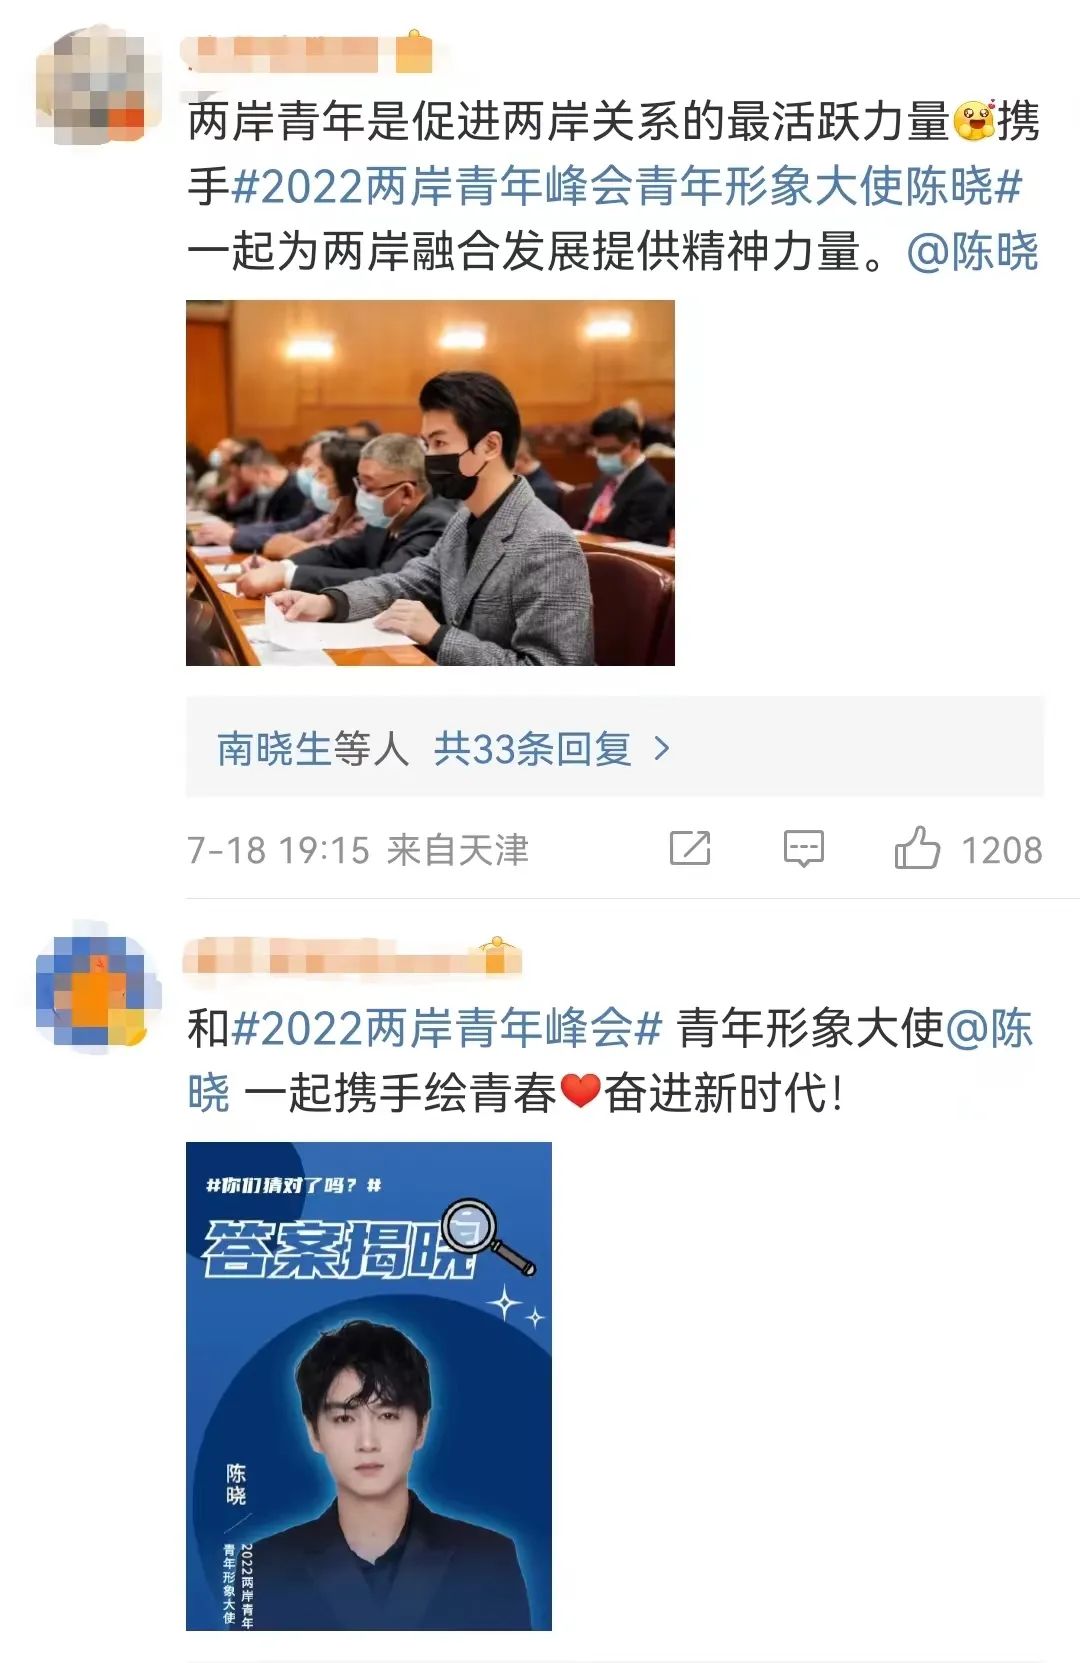Open hashtag #2022两岸青年峰会青年形象大使陈晓#
Screen dimensions: 1080x1663
pyautogui.click(x=627, y=186)
